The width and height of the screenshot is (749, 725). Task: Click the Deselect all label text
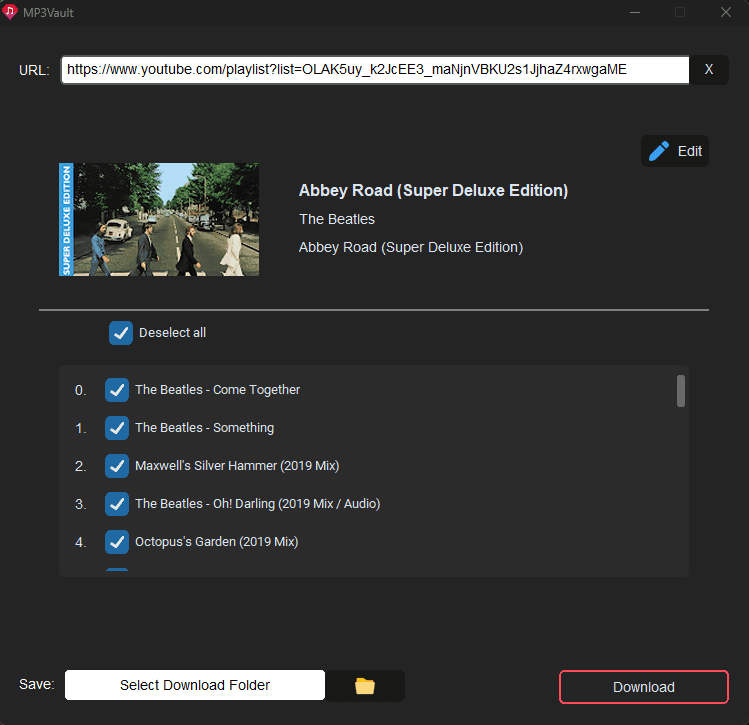point(172,333)
